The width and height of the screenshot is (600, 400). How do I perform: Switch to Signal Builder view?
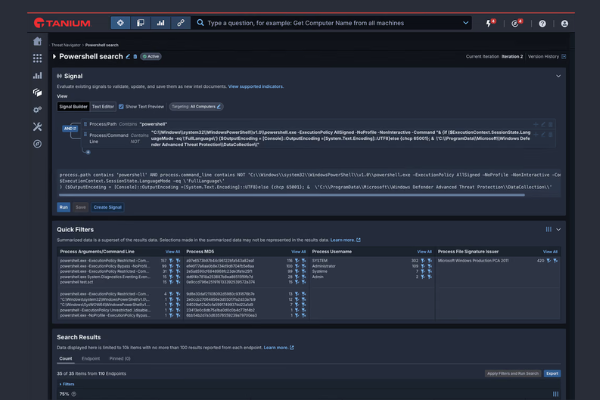click(73, 107)
